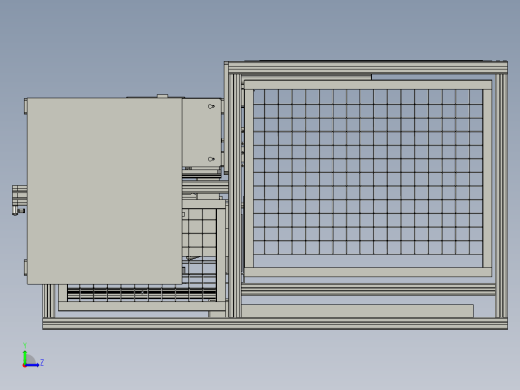The image size is (520, 390).
Task: Click the blue Z axis of the triad
Action: coord(33,365)
